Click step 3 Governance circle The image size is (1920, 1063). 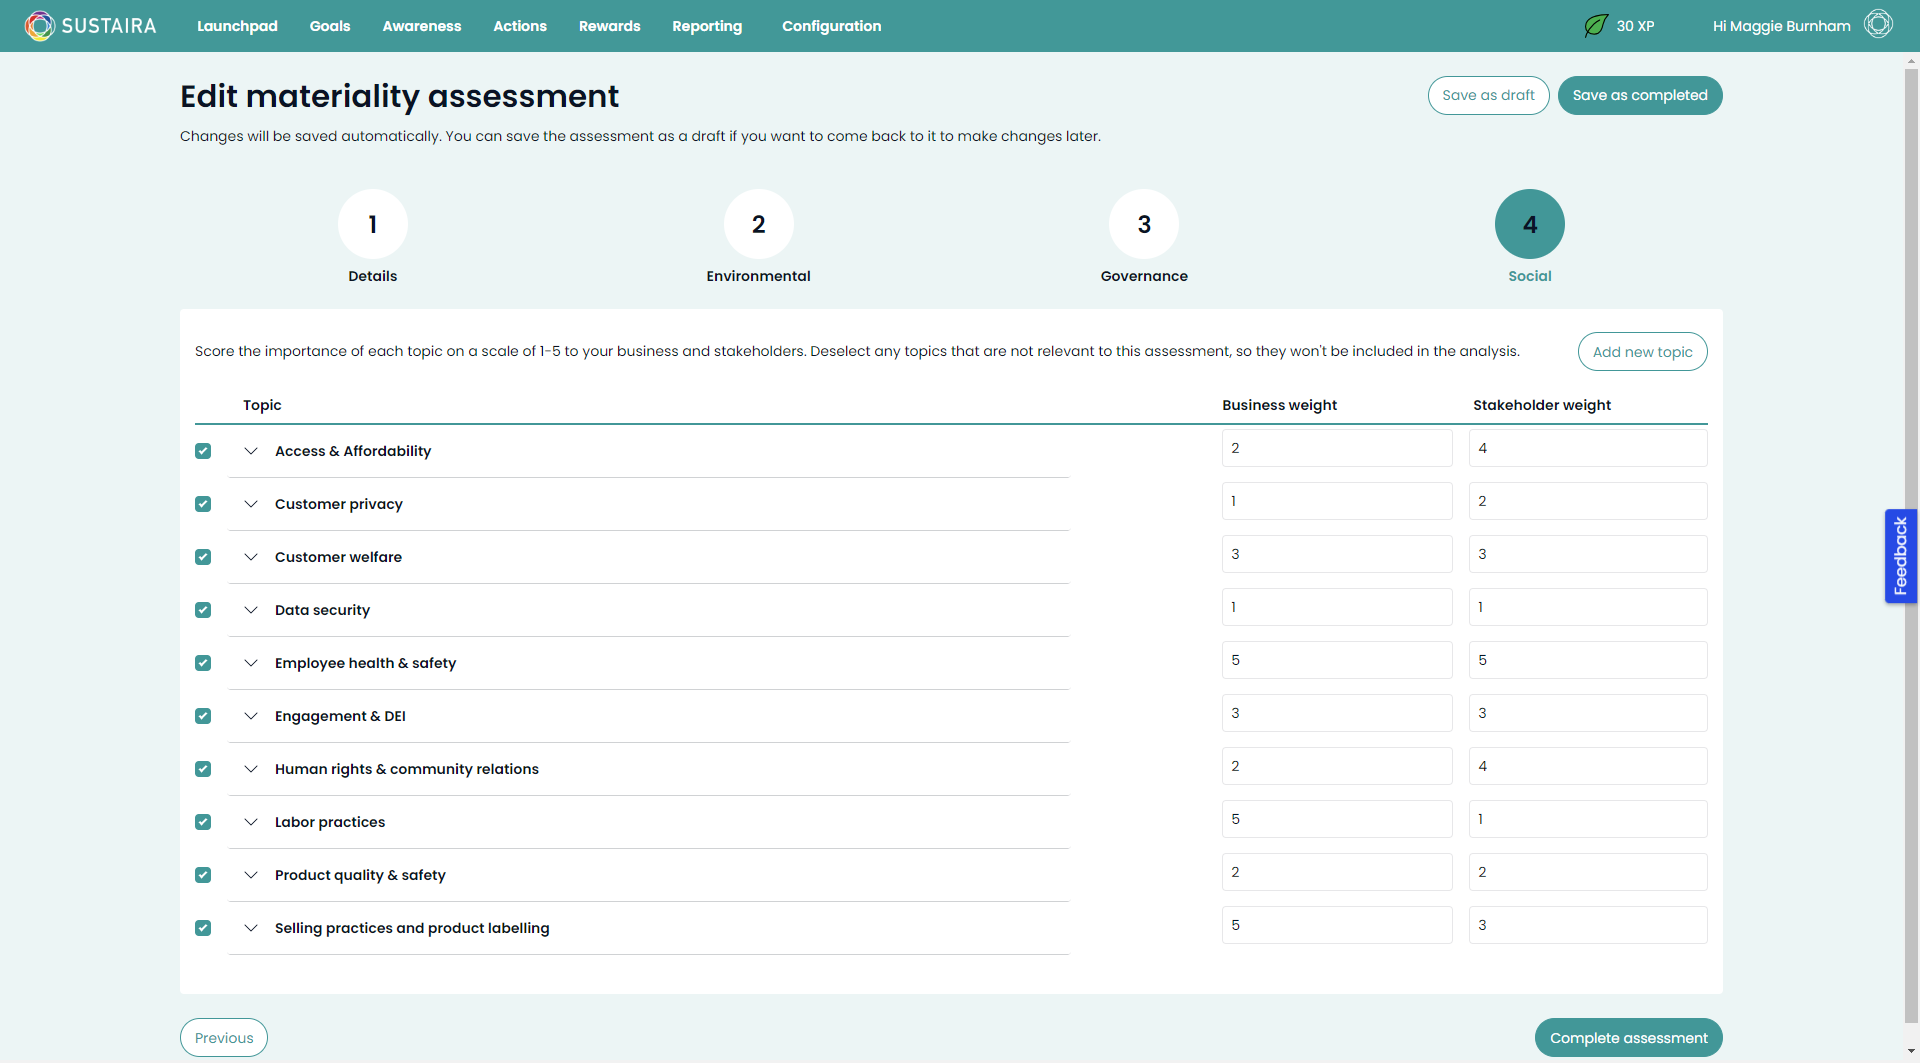[1144, 224]
